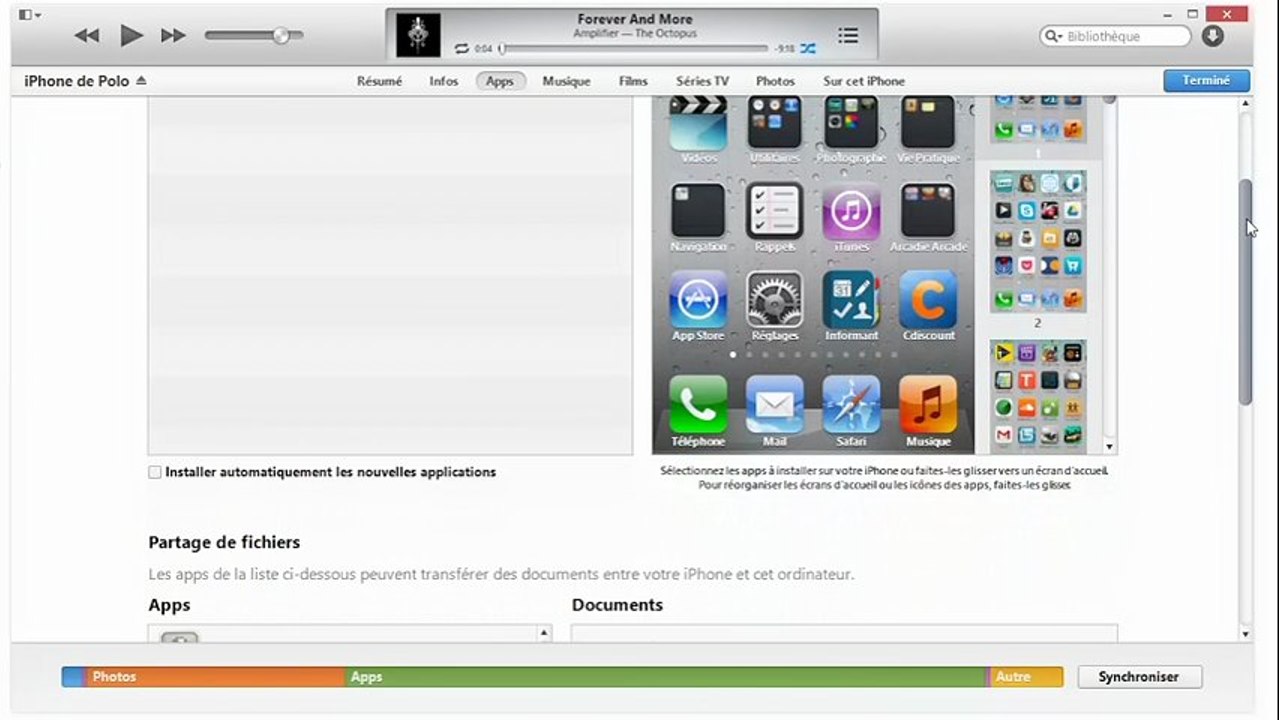Open the Films tab
The image size is (1279, 720).
[x=633, y=81]
